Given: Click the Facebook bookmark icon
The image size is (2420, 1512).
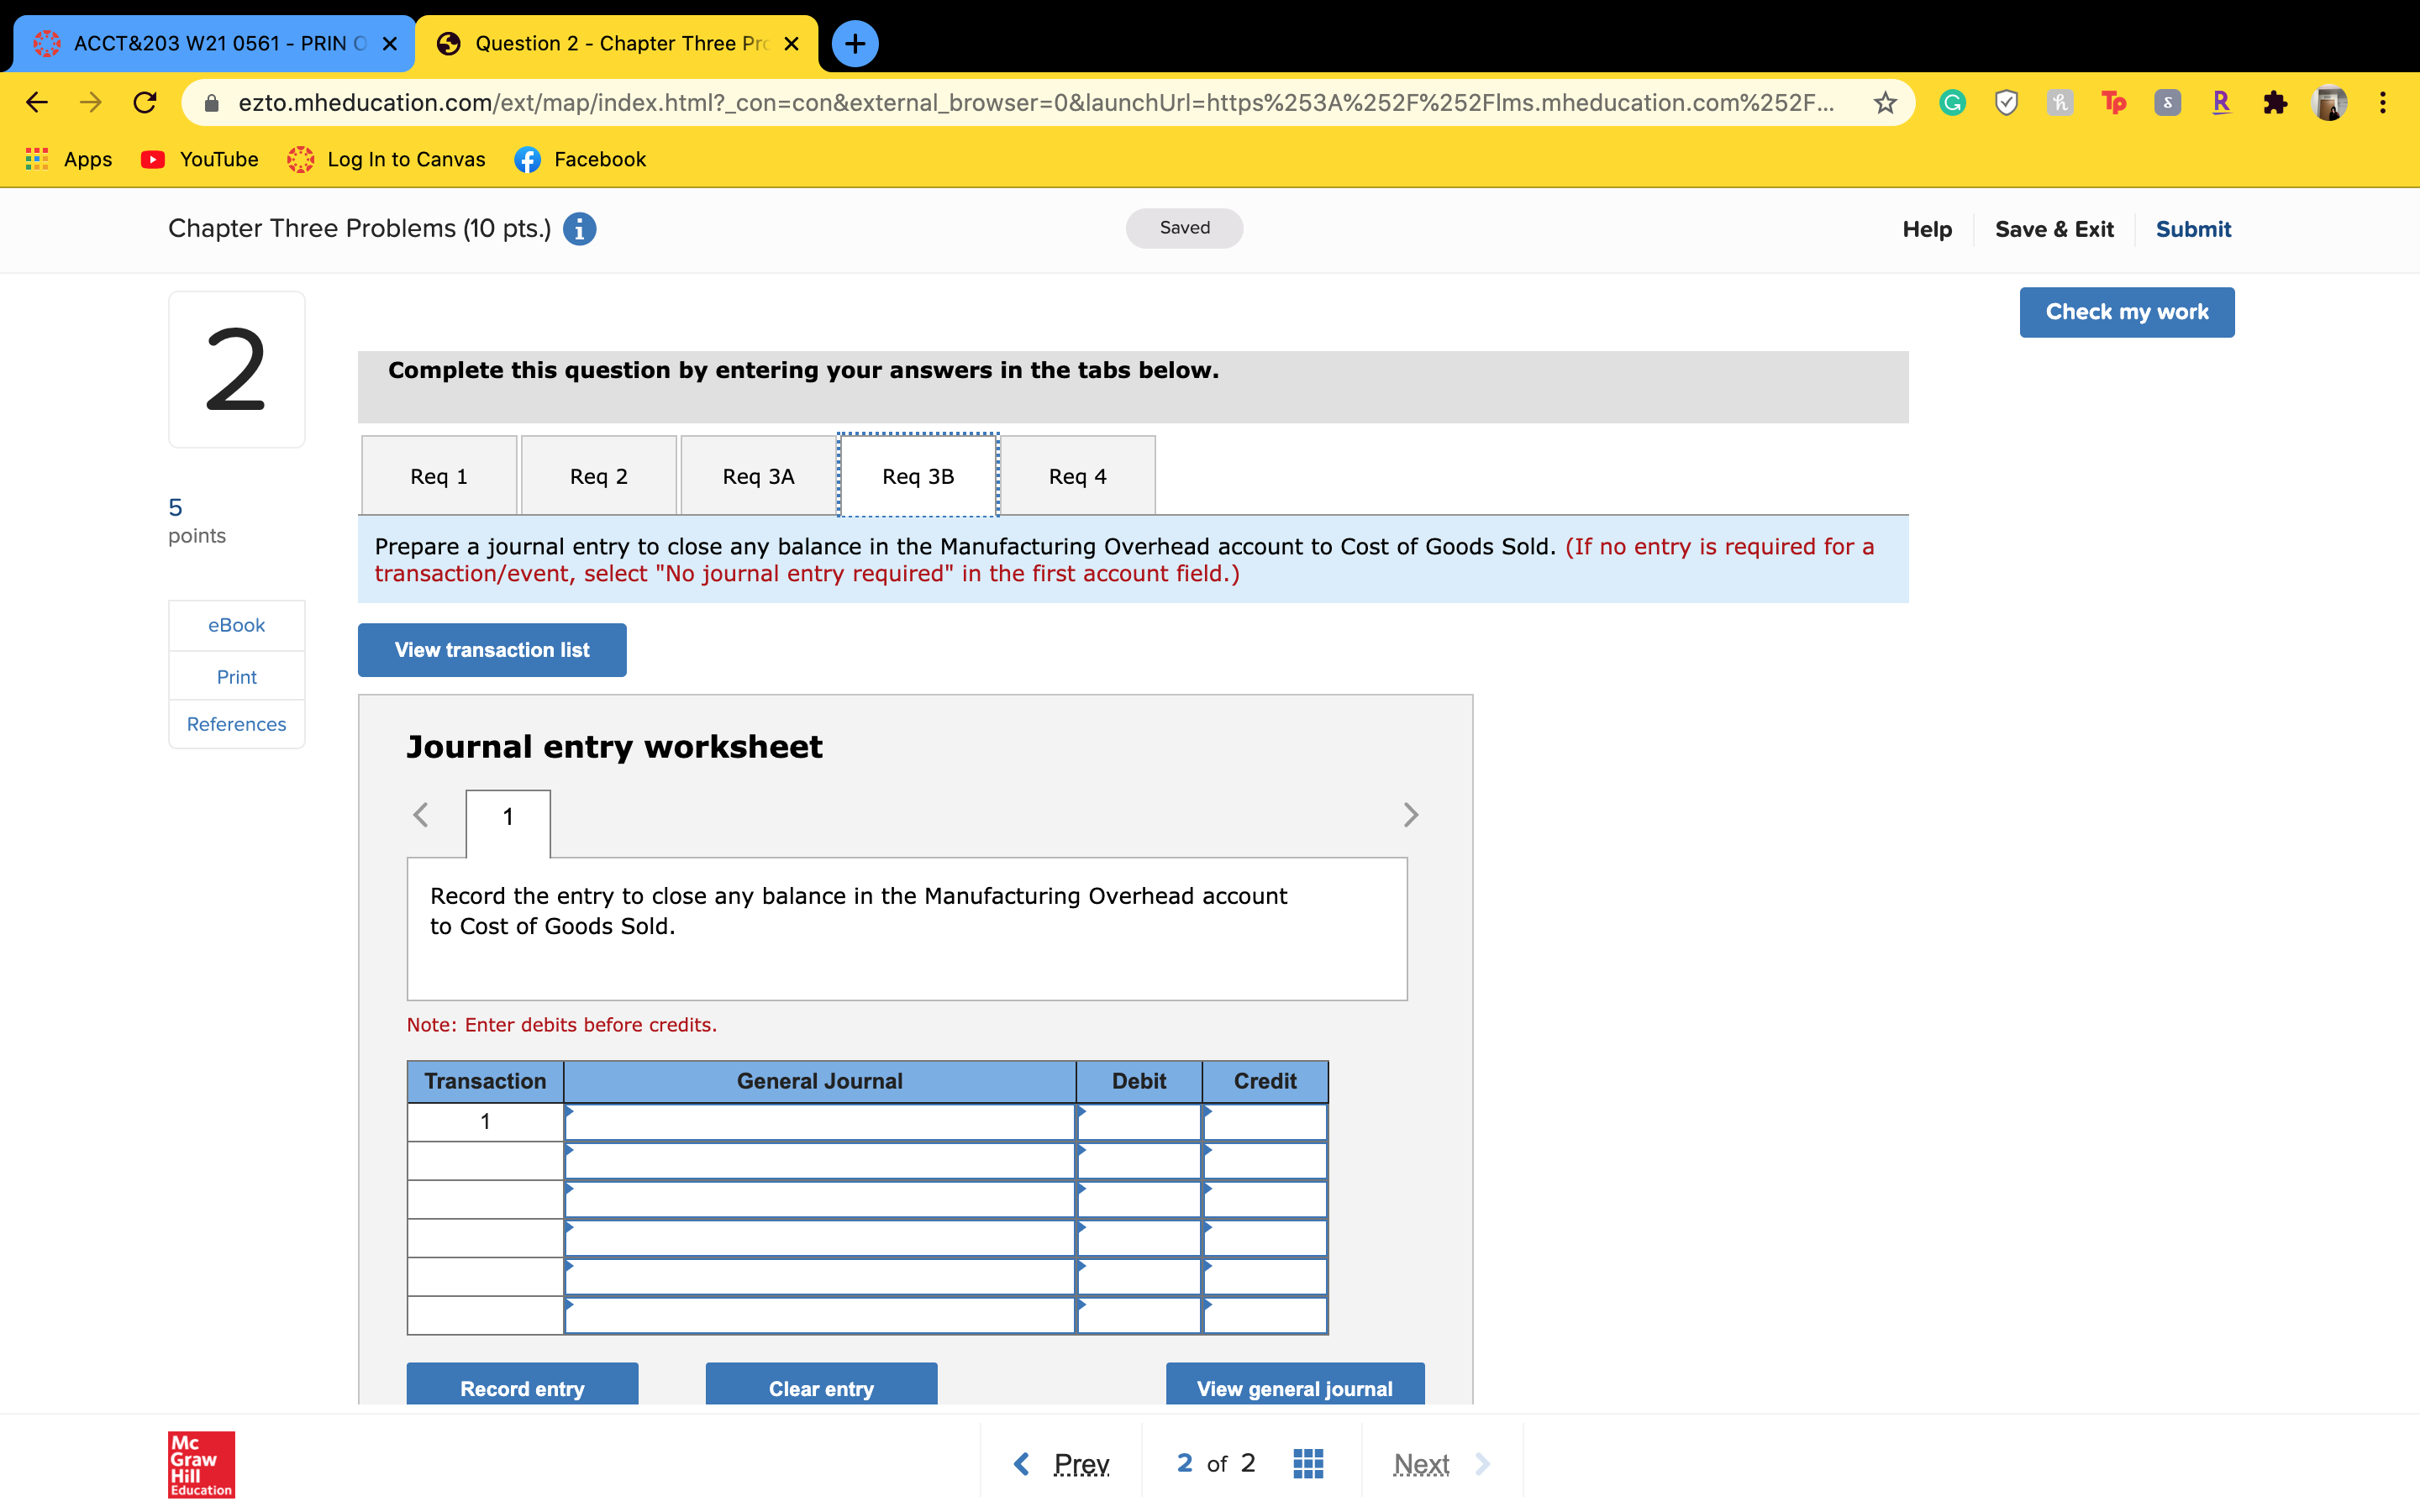Looking at the screenshot, I should 528,159.
